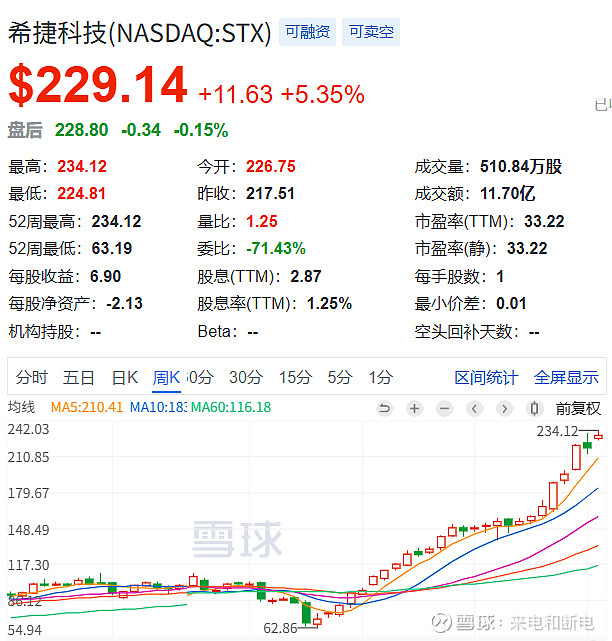Move chart left with left chevron

tap(475, 408)
